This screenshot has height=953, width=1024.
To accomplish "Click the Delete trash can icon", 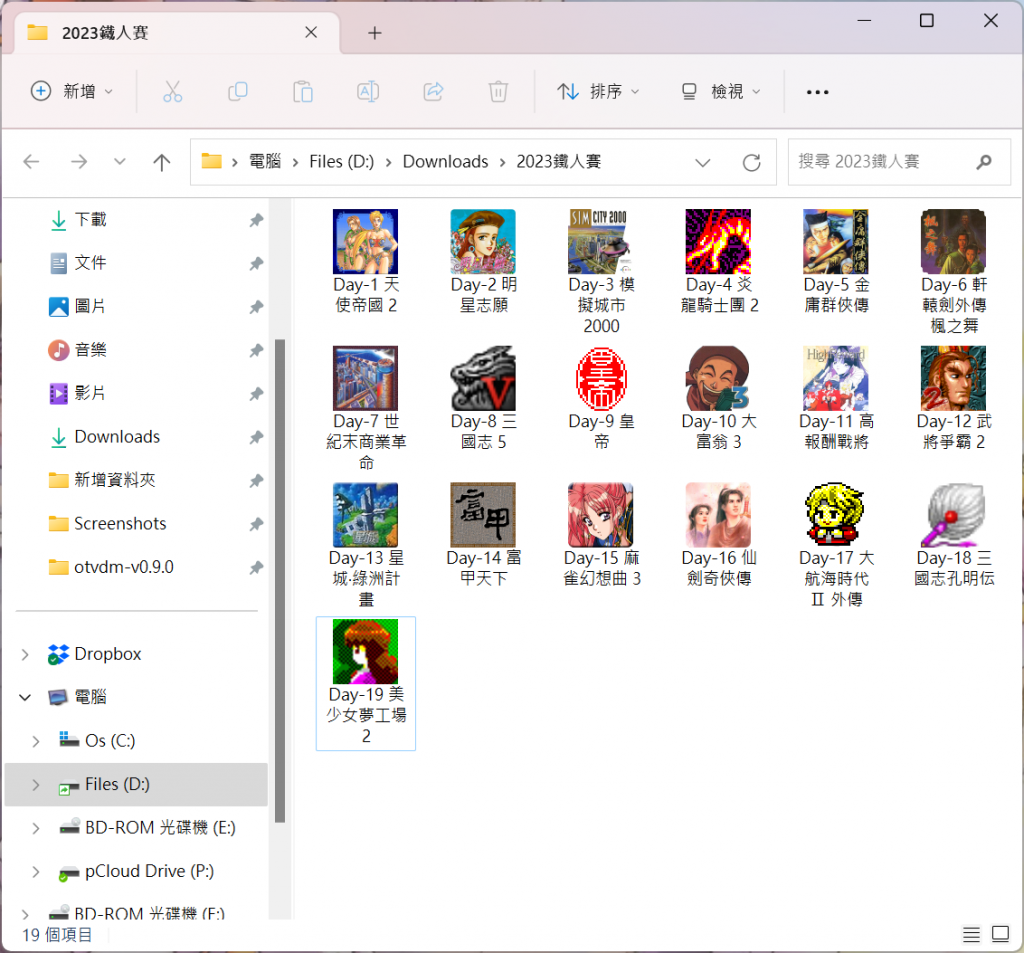I will pos(498,91).
